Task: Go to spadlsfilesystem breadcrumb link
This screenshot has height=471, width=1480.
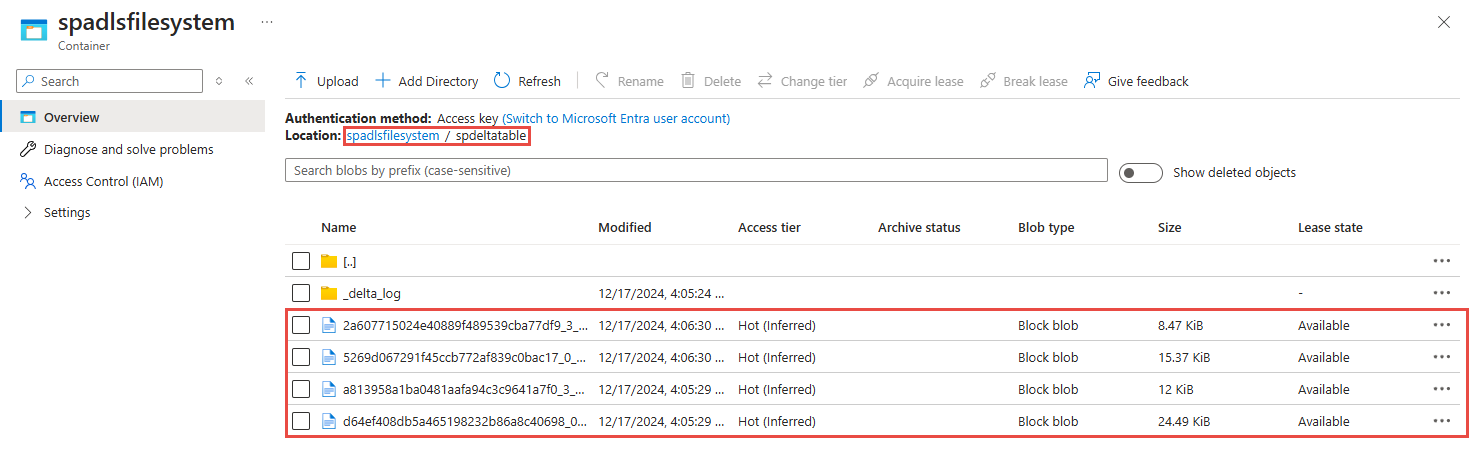Action: [x=393, y=135]
